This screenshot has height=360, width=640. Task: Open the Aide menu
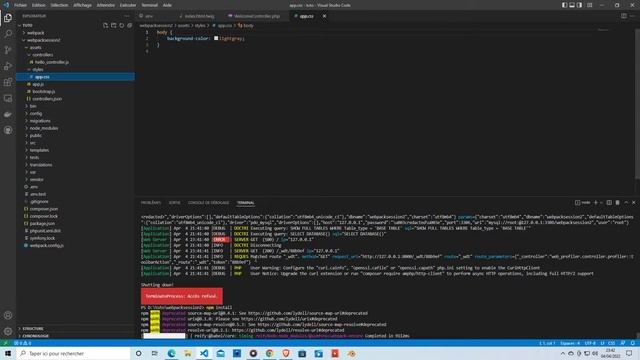click(167, 5)
